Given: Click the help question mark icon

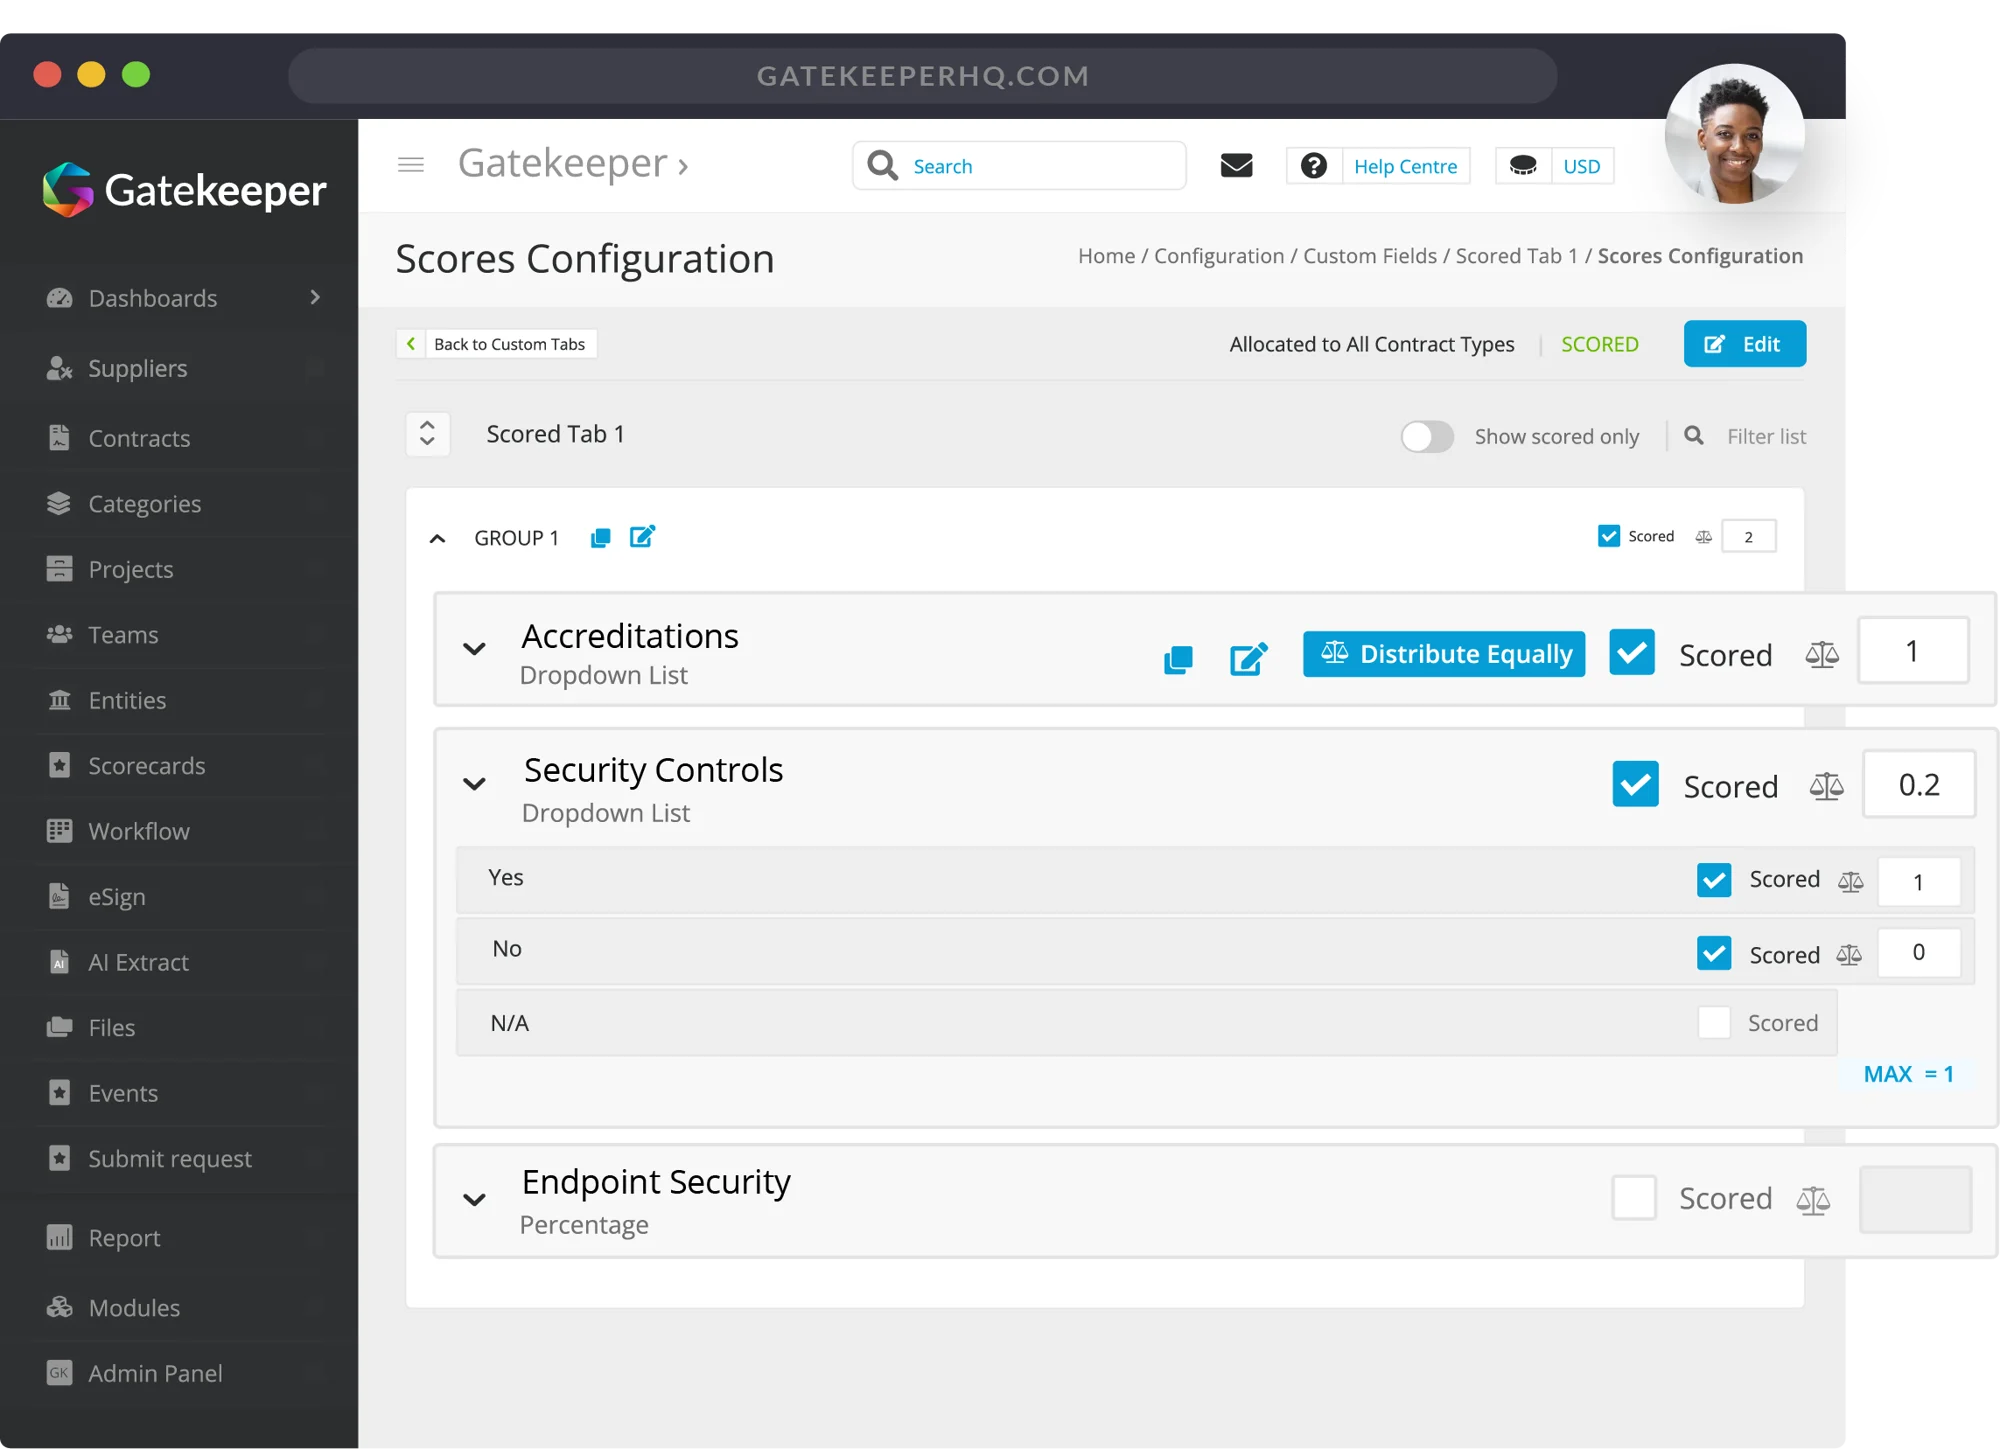Looking at the screenshot, I should (x=1313, y=166).
